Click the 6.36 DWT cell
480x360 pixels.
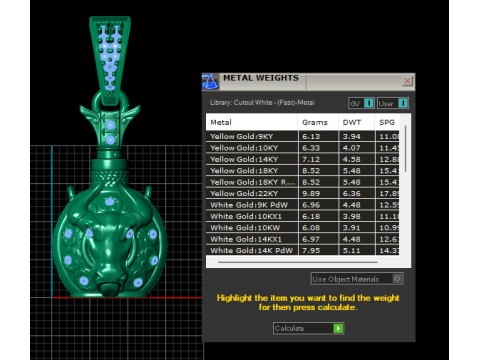pyautogui.click(x=357, y=193)
